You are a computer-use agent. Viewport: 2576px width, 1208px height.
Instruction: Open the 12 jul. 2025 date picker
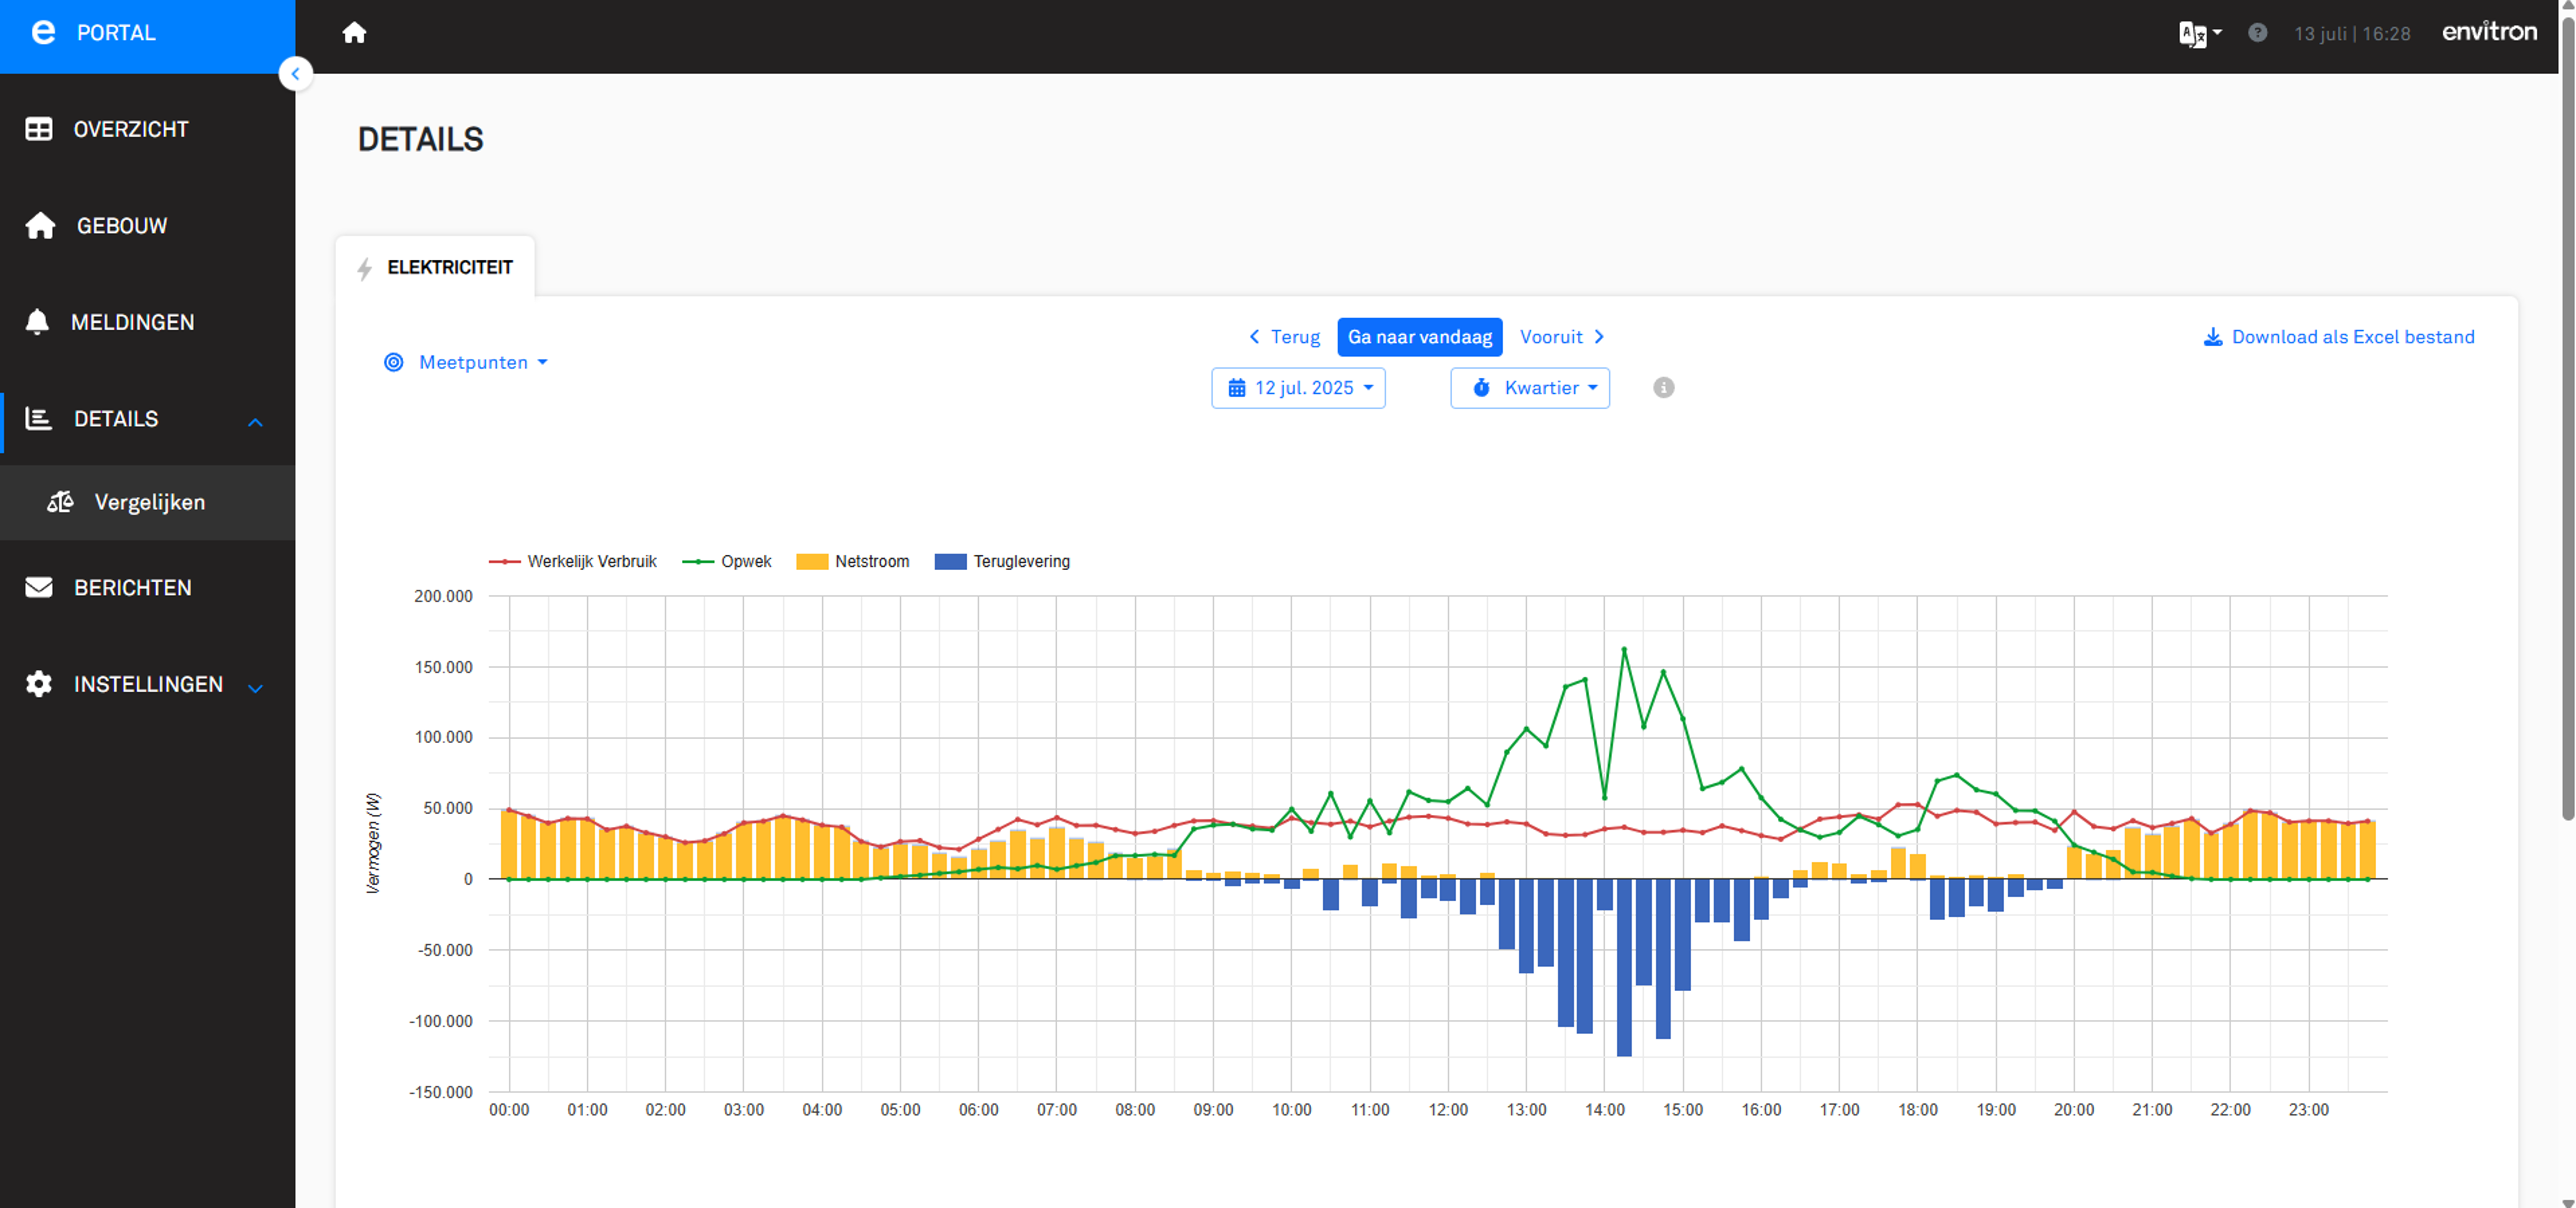pos(1298,388)
